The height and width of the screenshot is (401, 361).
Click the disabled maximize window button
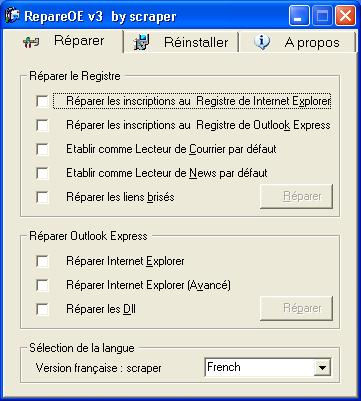(x=322, y=16)
